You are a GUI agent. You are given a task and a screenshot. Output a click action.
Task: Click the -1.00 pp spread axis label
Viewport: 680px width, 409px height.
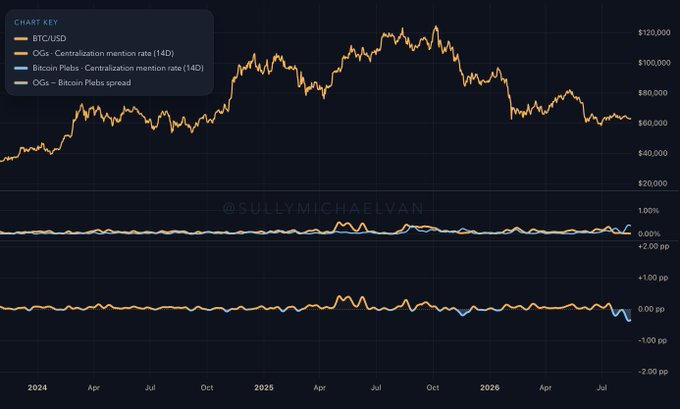pyautogui.click(x=652, y=340)
